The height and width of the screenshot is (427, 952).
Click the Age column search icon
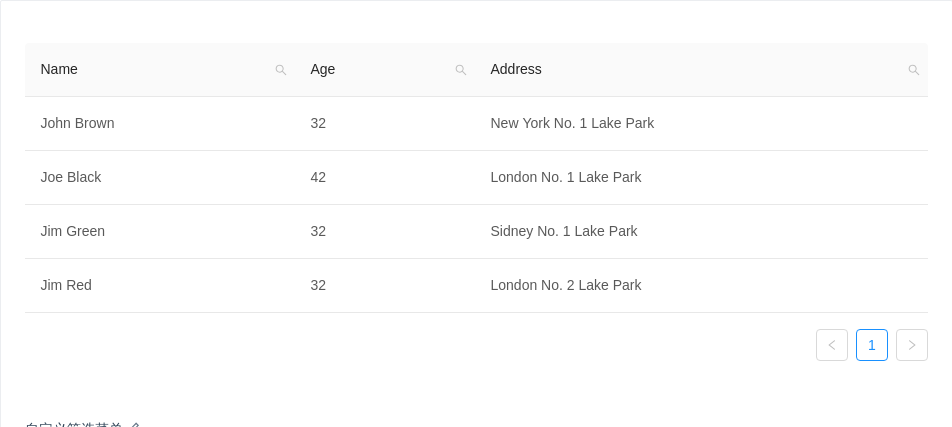pyautogui.click(x=461, y=70)
